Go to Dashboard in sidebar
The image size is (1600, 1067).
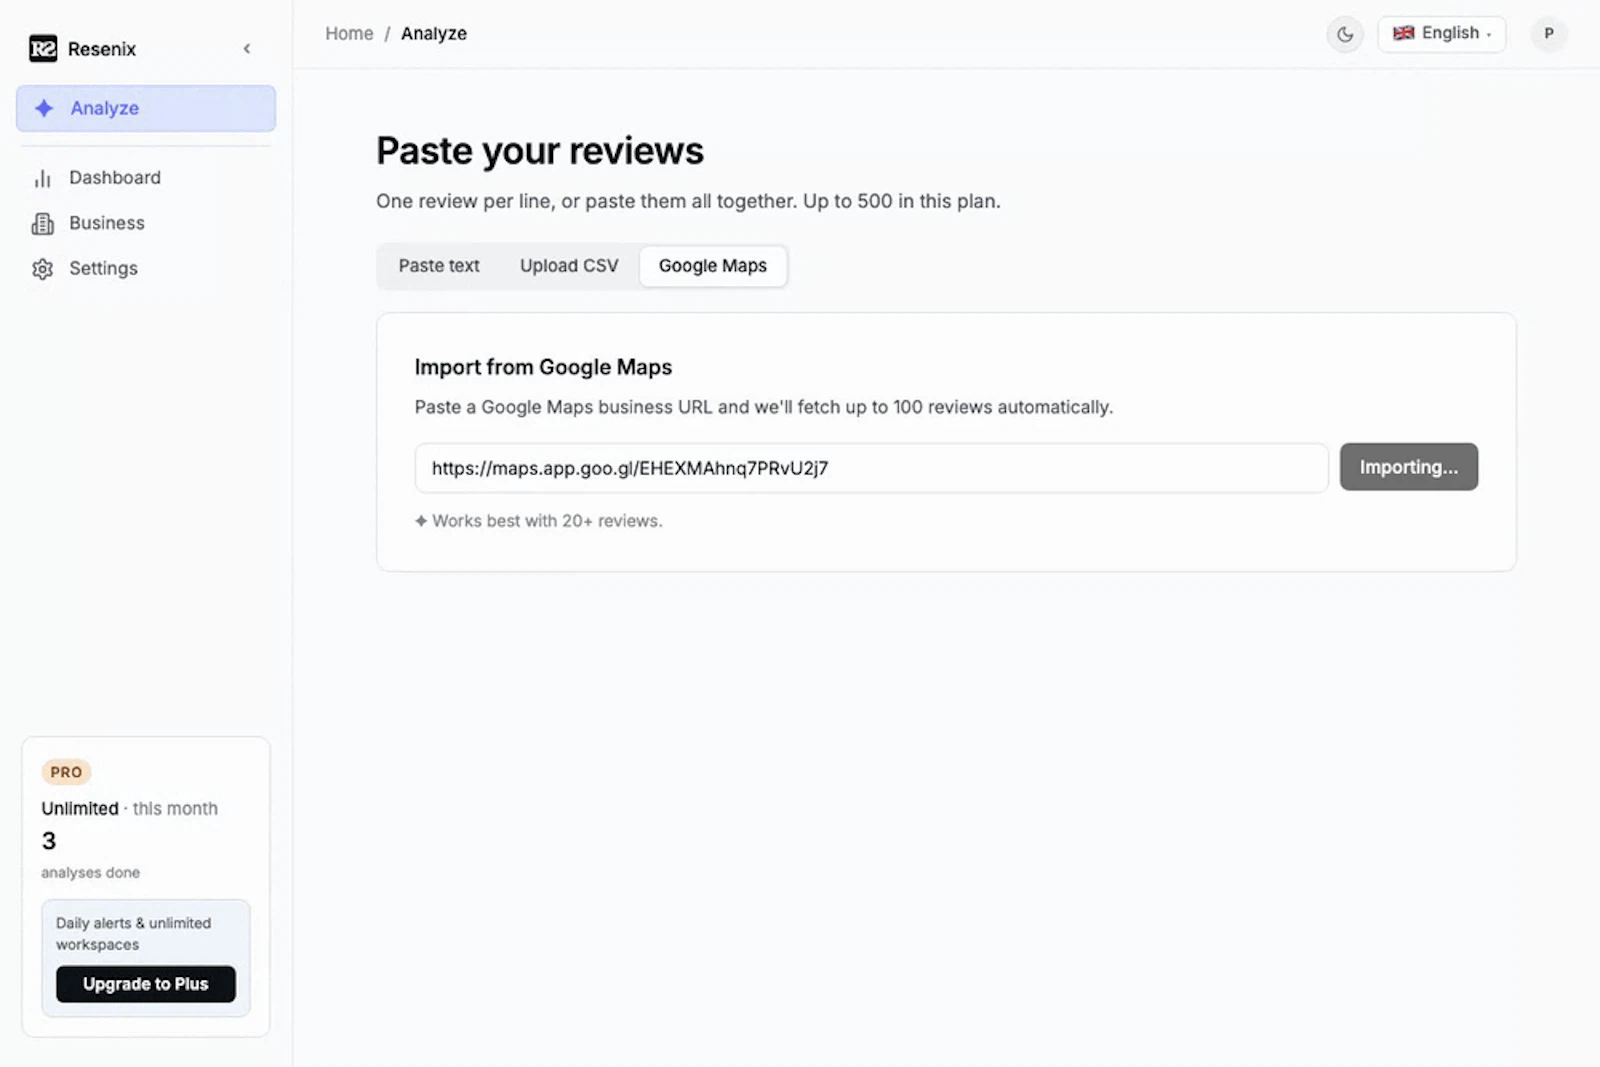point(146,177)
